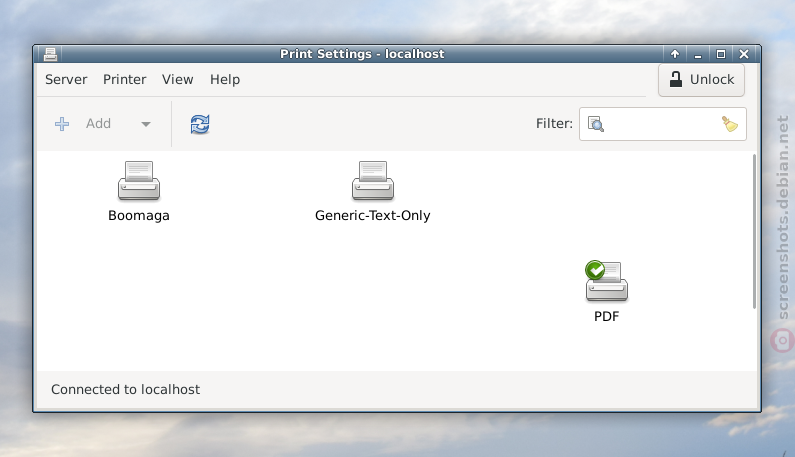Click the Boomaga printer label
Screen dimensions: 795x457
[139, 216]
